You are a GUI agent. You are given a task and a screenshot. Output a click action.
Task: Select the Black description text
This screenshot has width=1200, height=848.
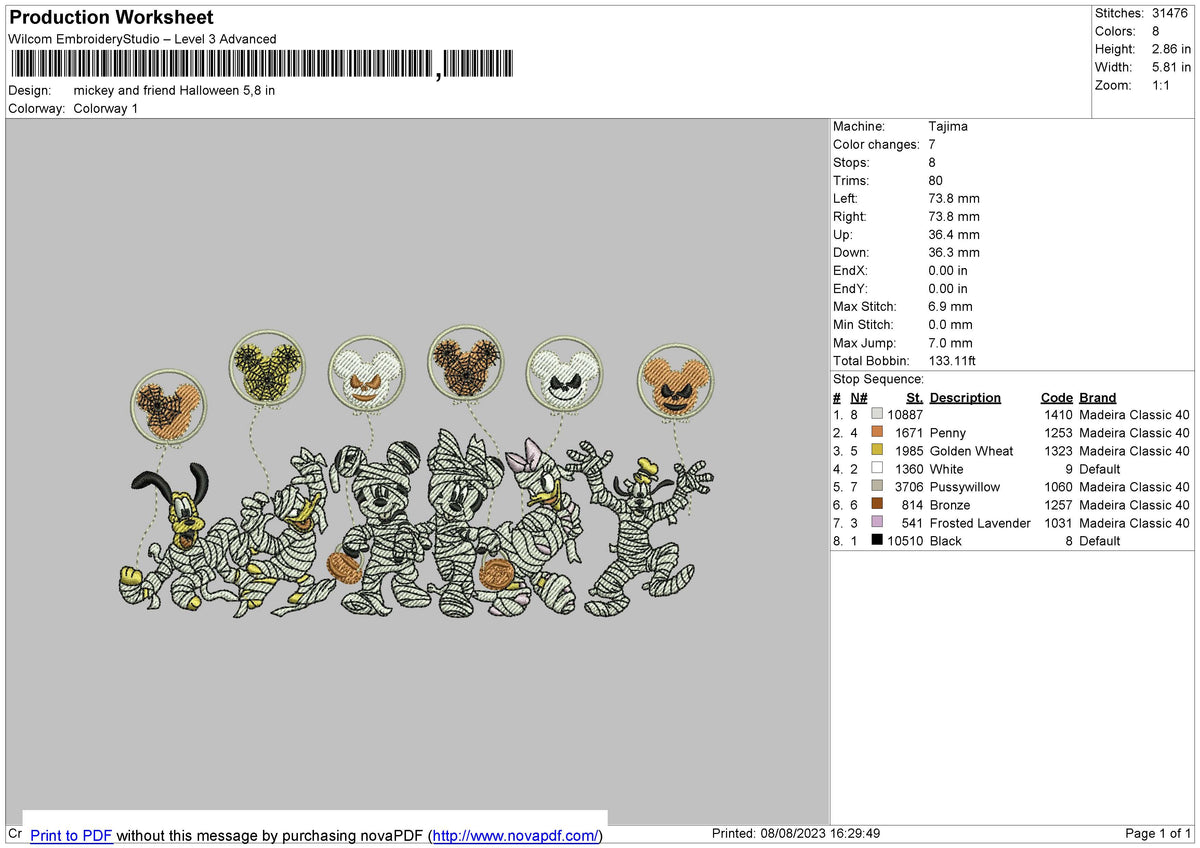pyautogui.click(x=945, y=540)
